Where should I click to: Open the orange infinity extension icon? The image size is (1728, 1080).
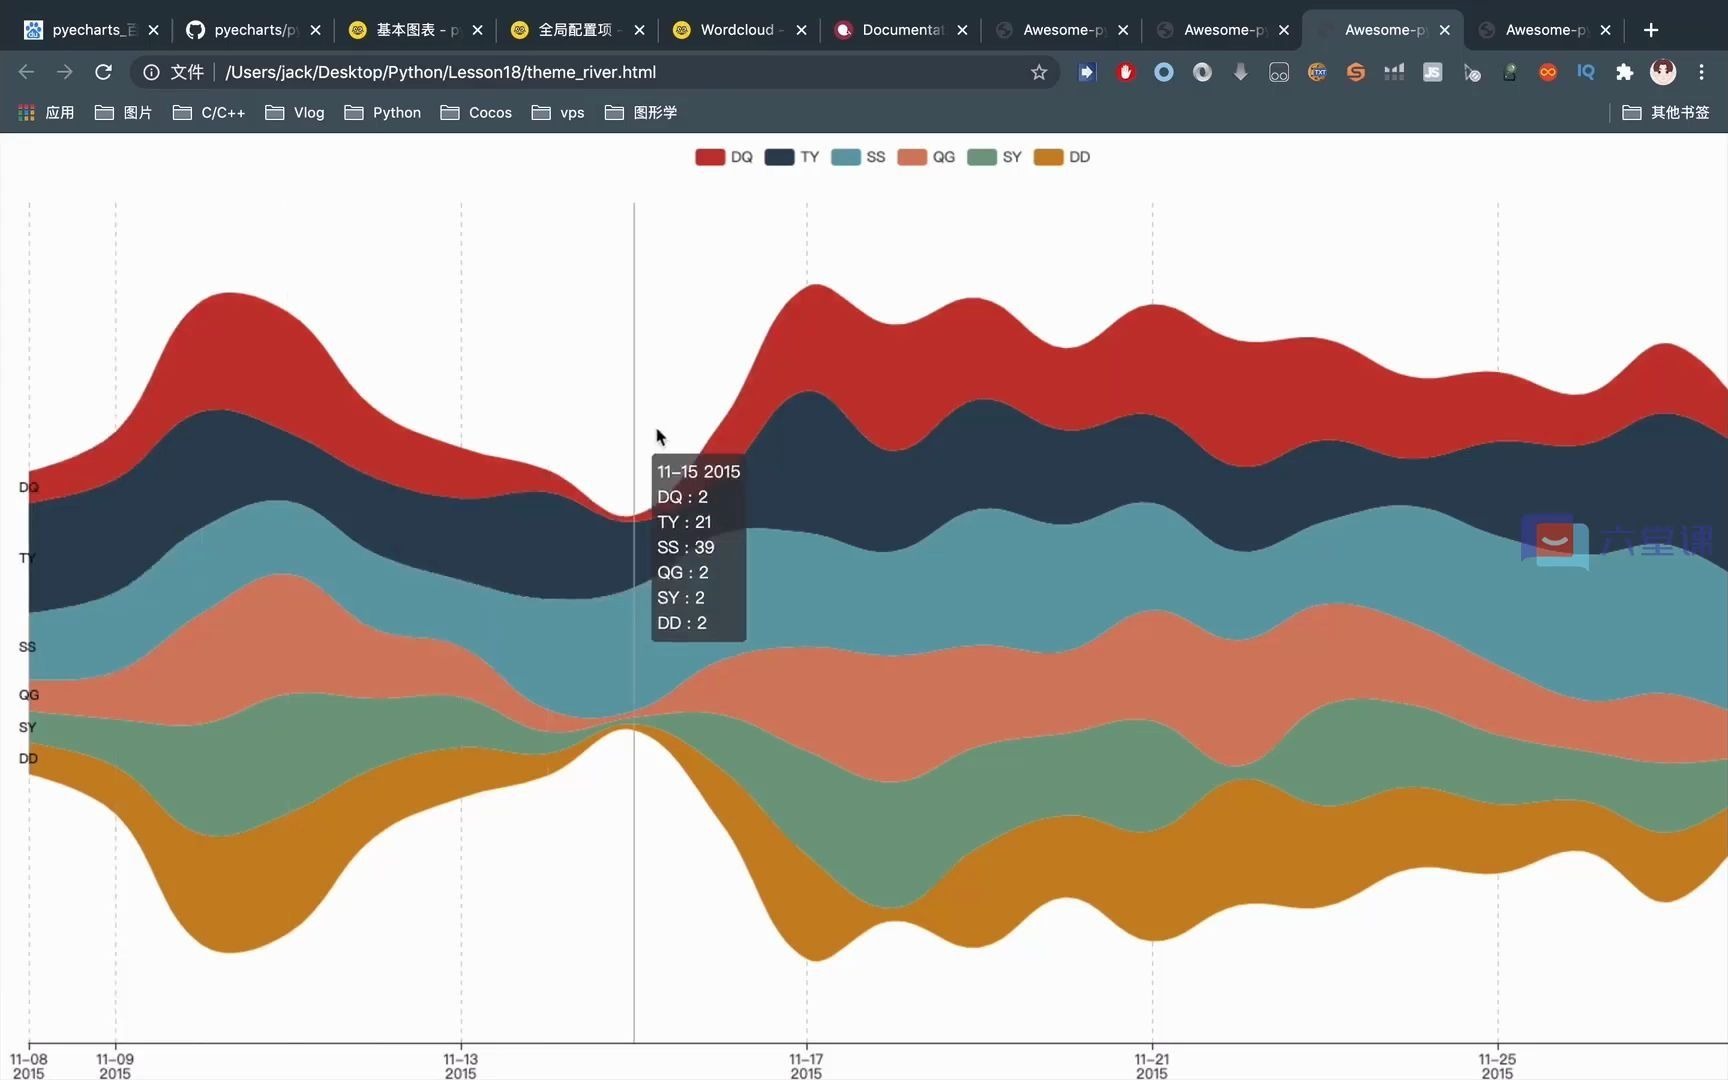pyautogui.click(x=1548, y=72)
